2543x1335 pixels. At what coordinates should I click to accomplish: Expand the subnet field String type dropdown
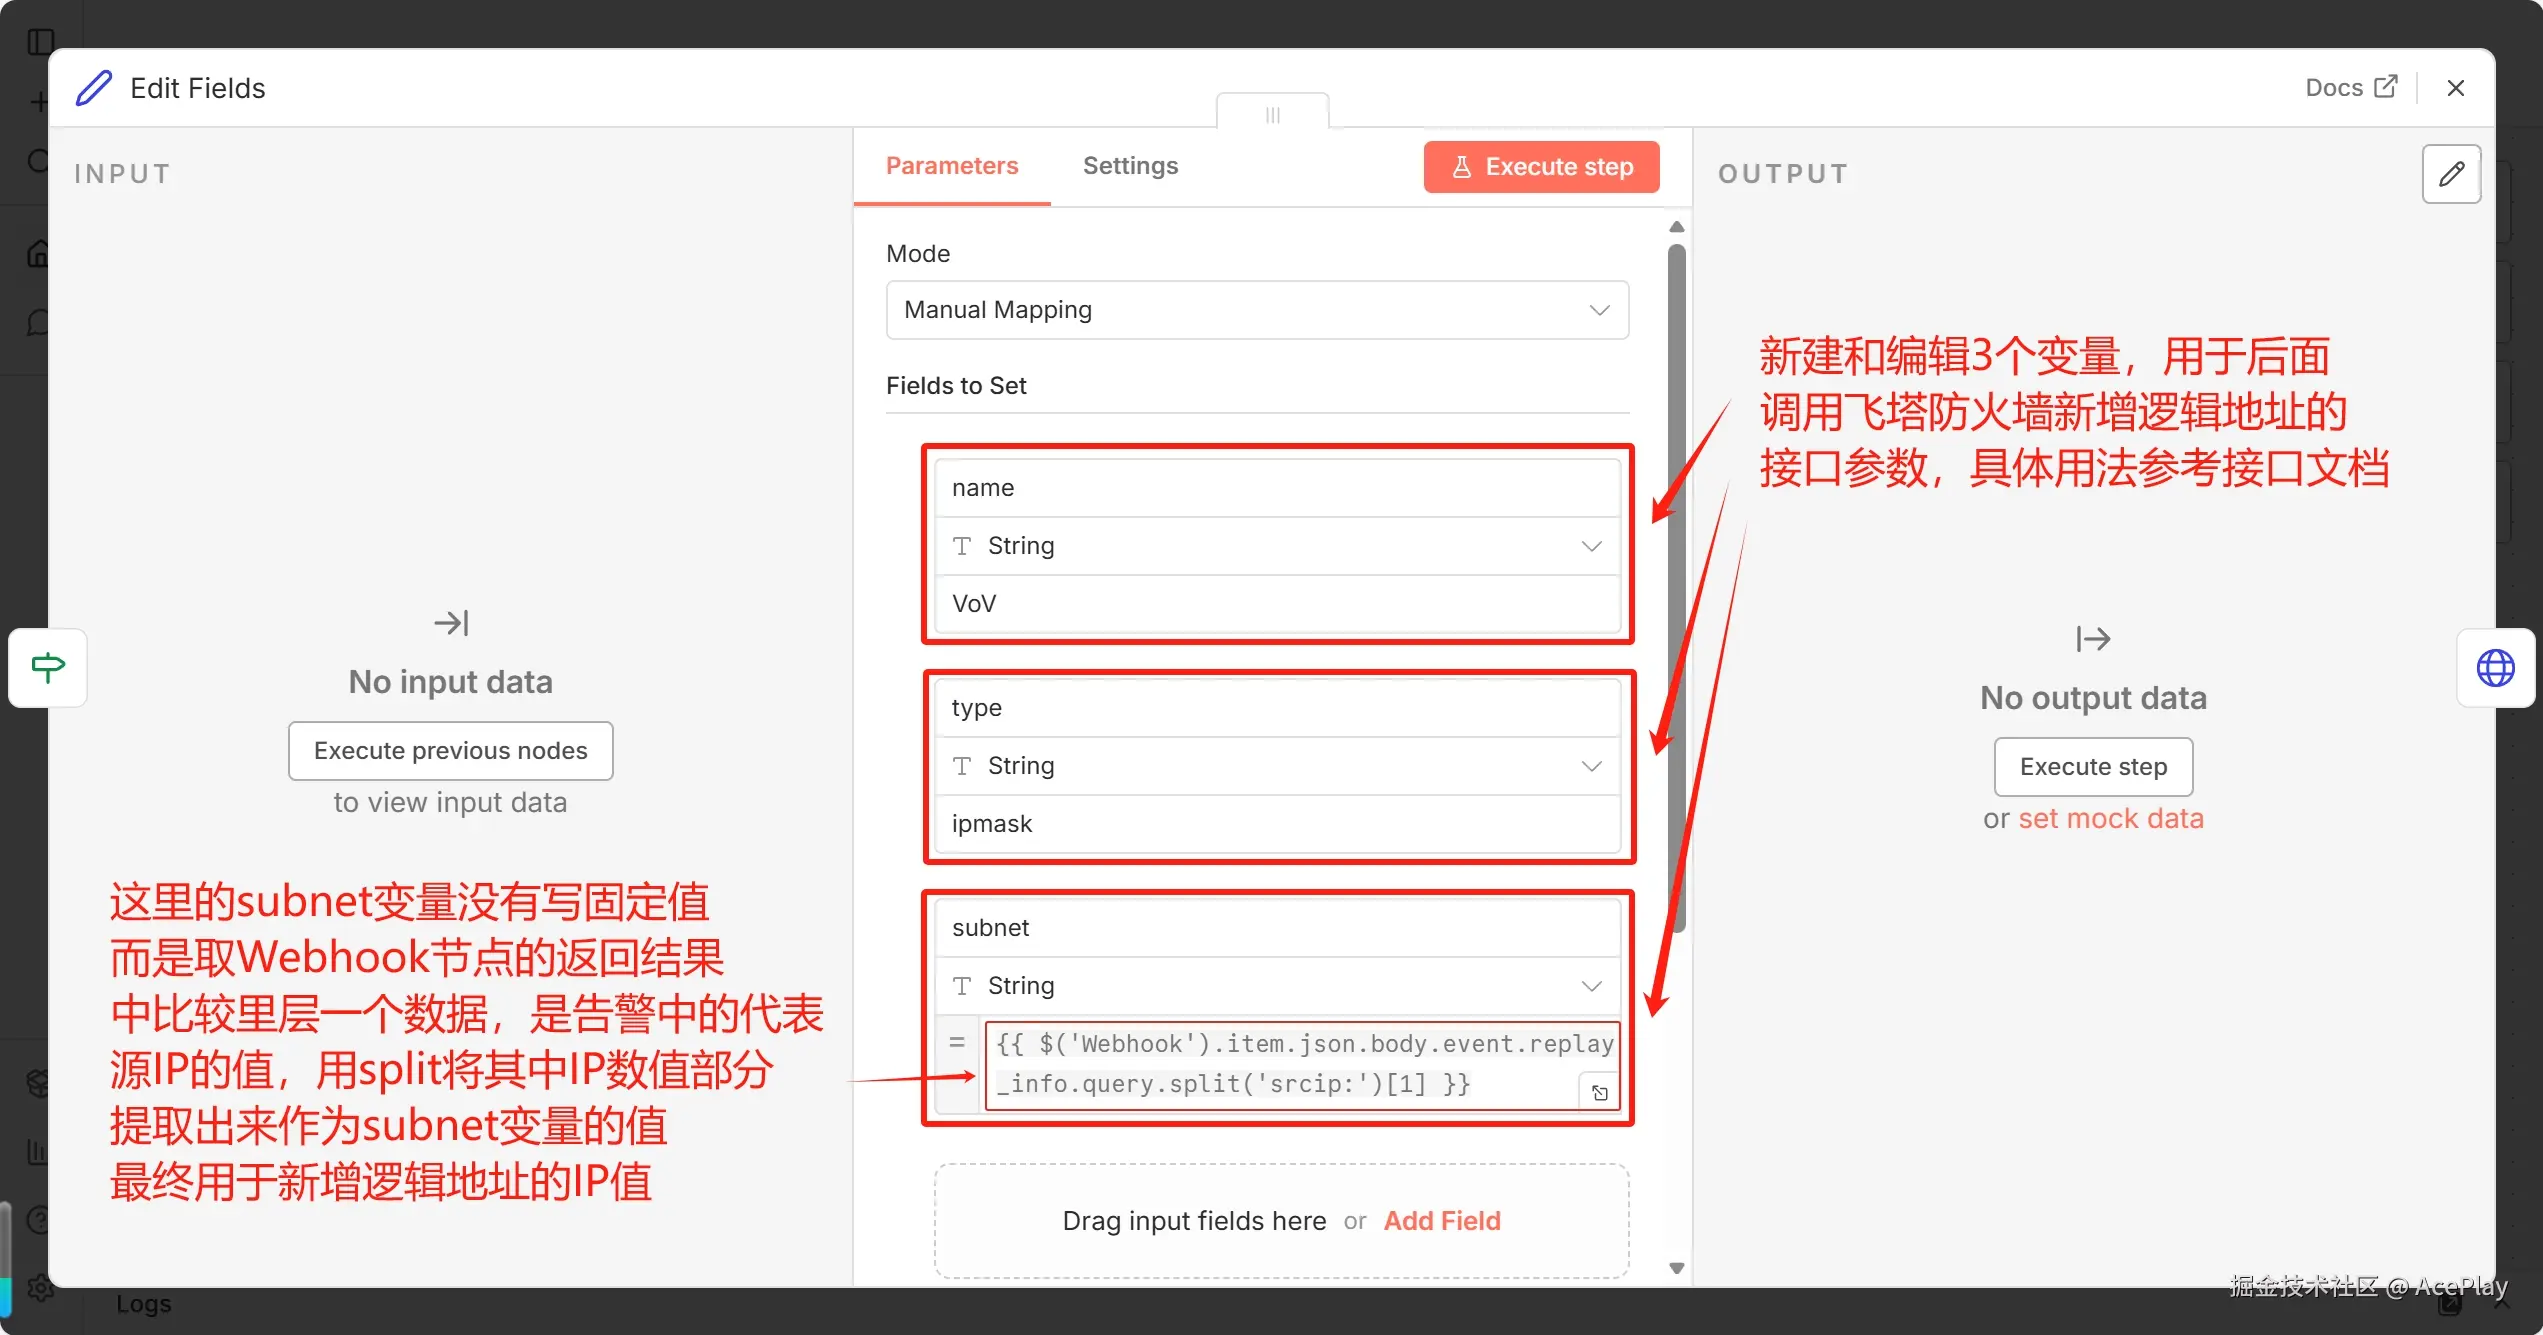1277,986
